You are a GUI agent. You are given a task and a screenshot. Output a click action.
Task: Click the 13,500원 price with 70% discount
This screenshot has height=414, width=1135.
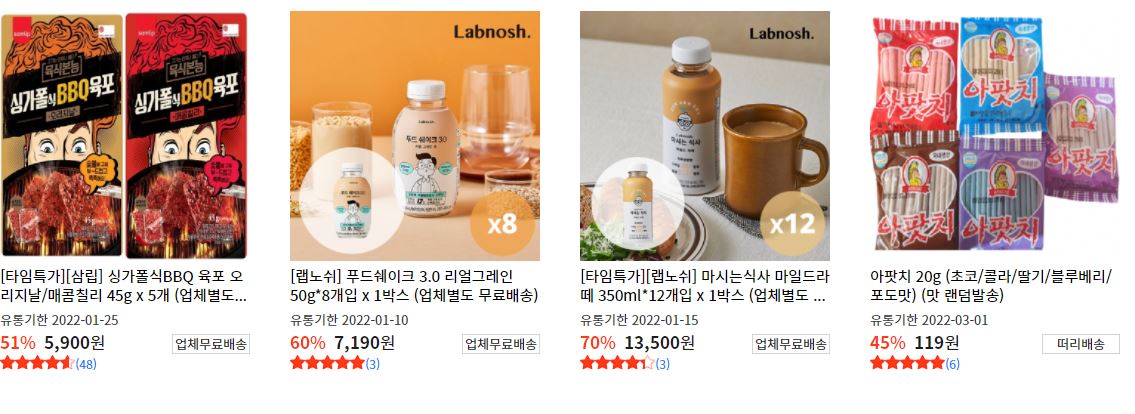[x=659, y=343]
